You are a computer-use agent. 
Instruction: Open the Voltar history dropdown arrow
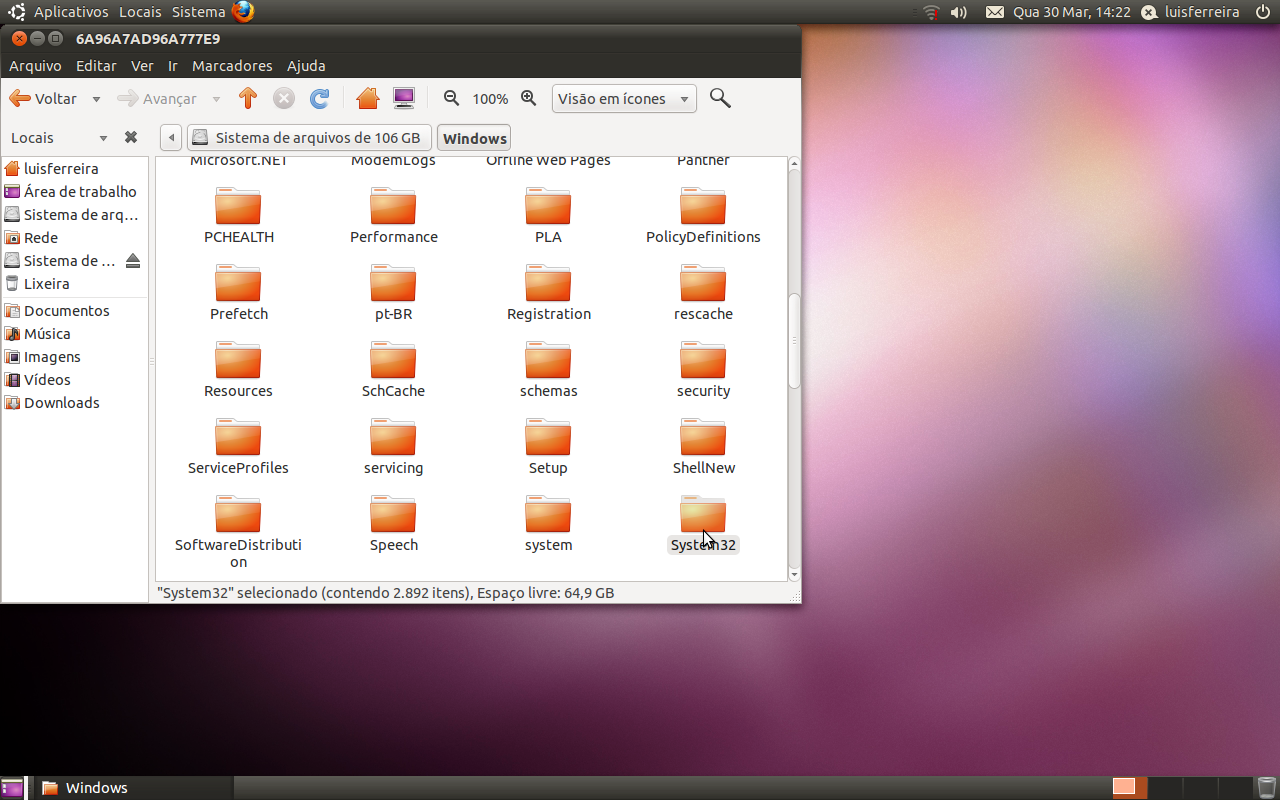pyautogui.click(x=96, y=99)
